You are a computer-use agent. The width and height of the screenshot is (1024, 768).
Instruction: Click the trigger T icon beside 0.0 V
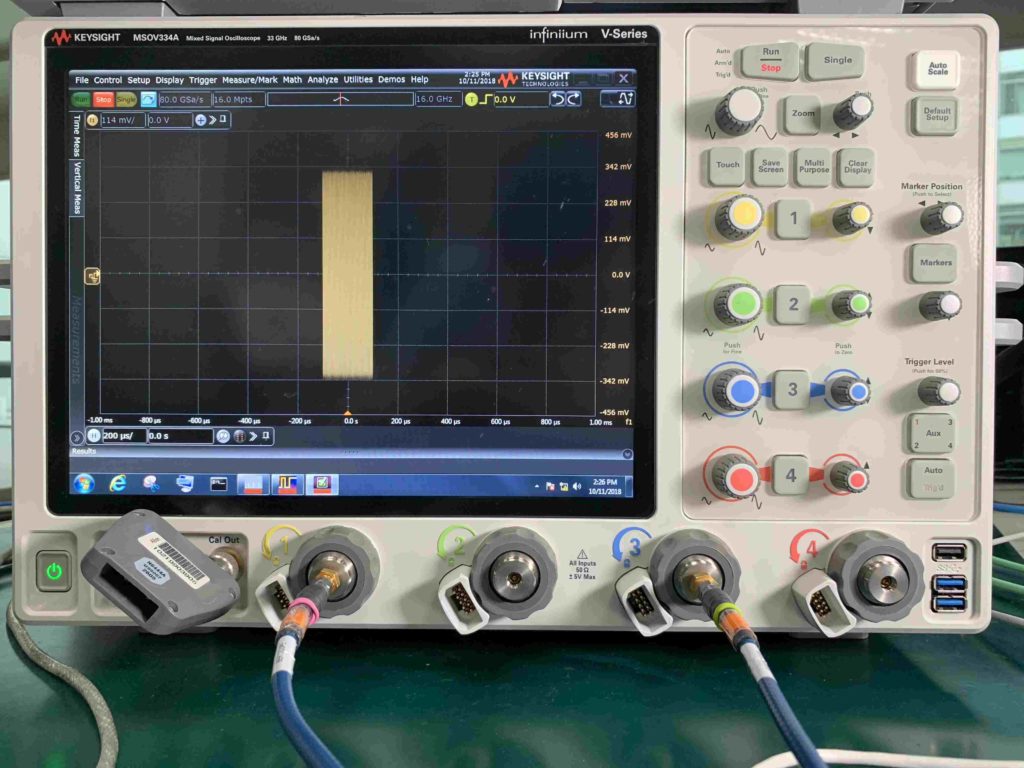tap(472, 99)
